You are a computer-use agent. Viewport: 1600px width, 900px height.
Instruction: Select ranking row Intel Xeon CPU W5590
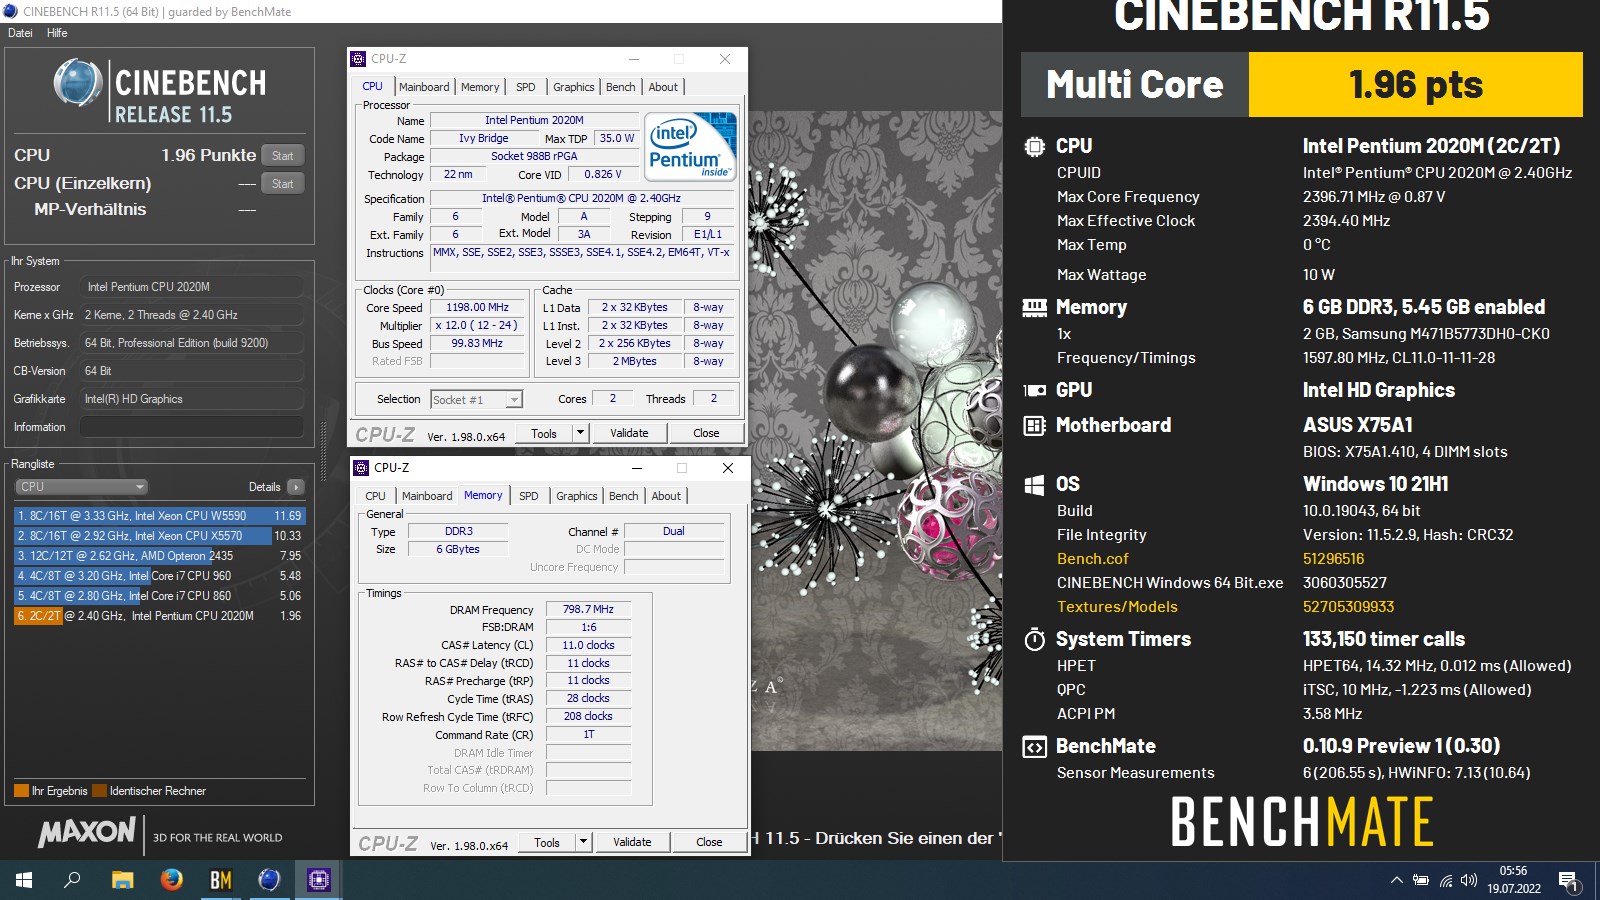tap(160, 516)
